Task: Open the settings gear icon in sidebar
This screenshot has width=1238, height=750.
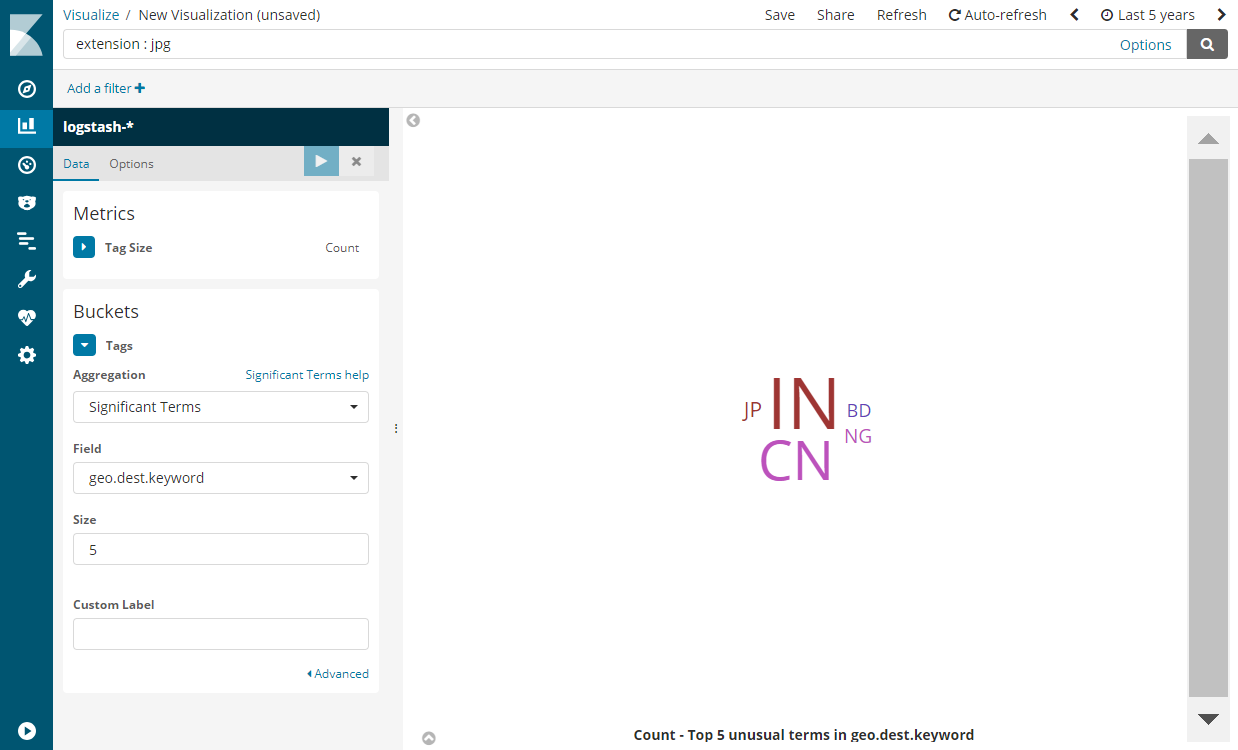Action: (x=27, y=355)
